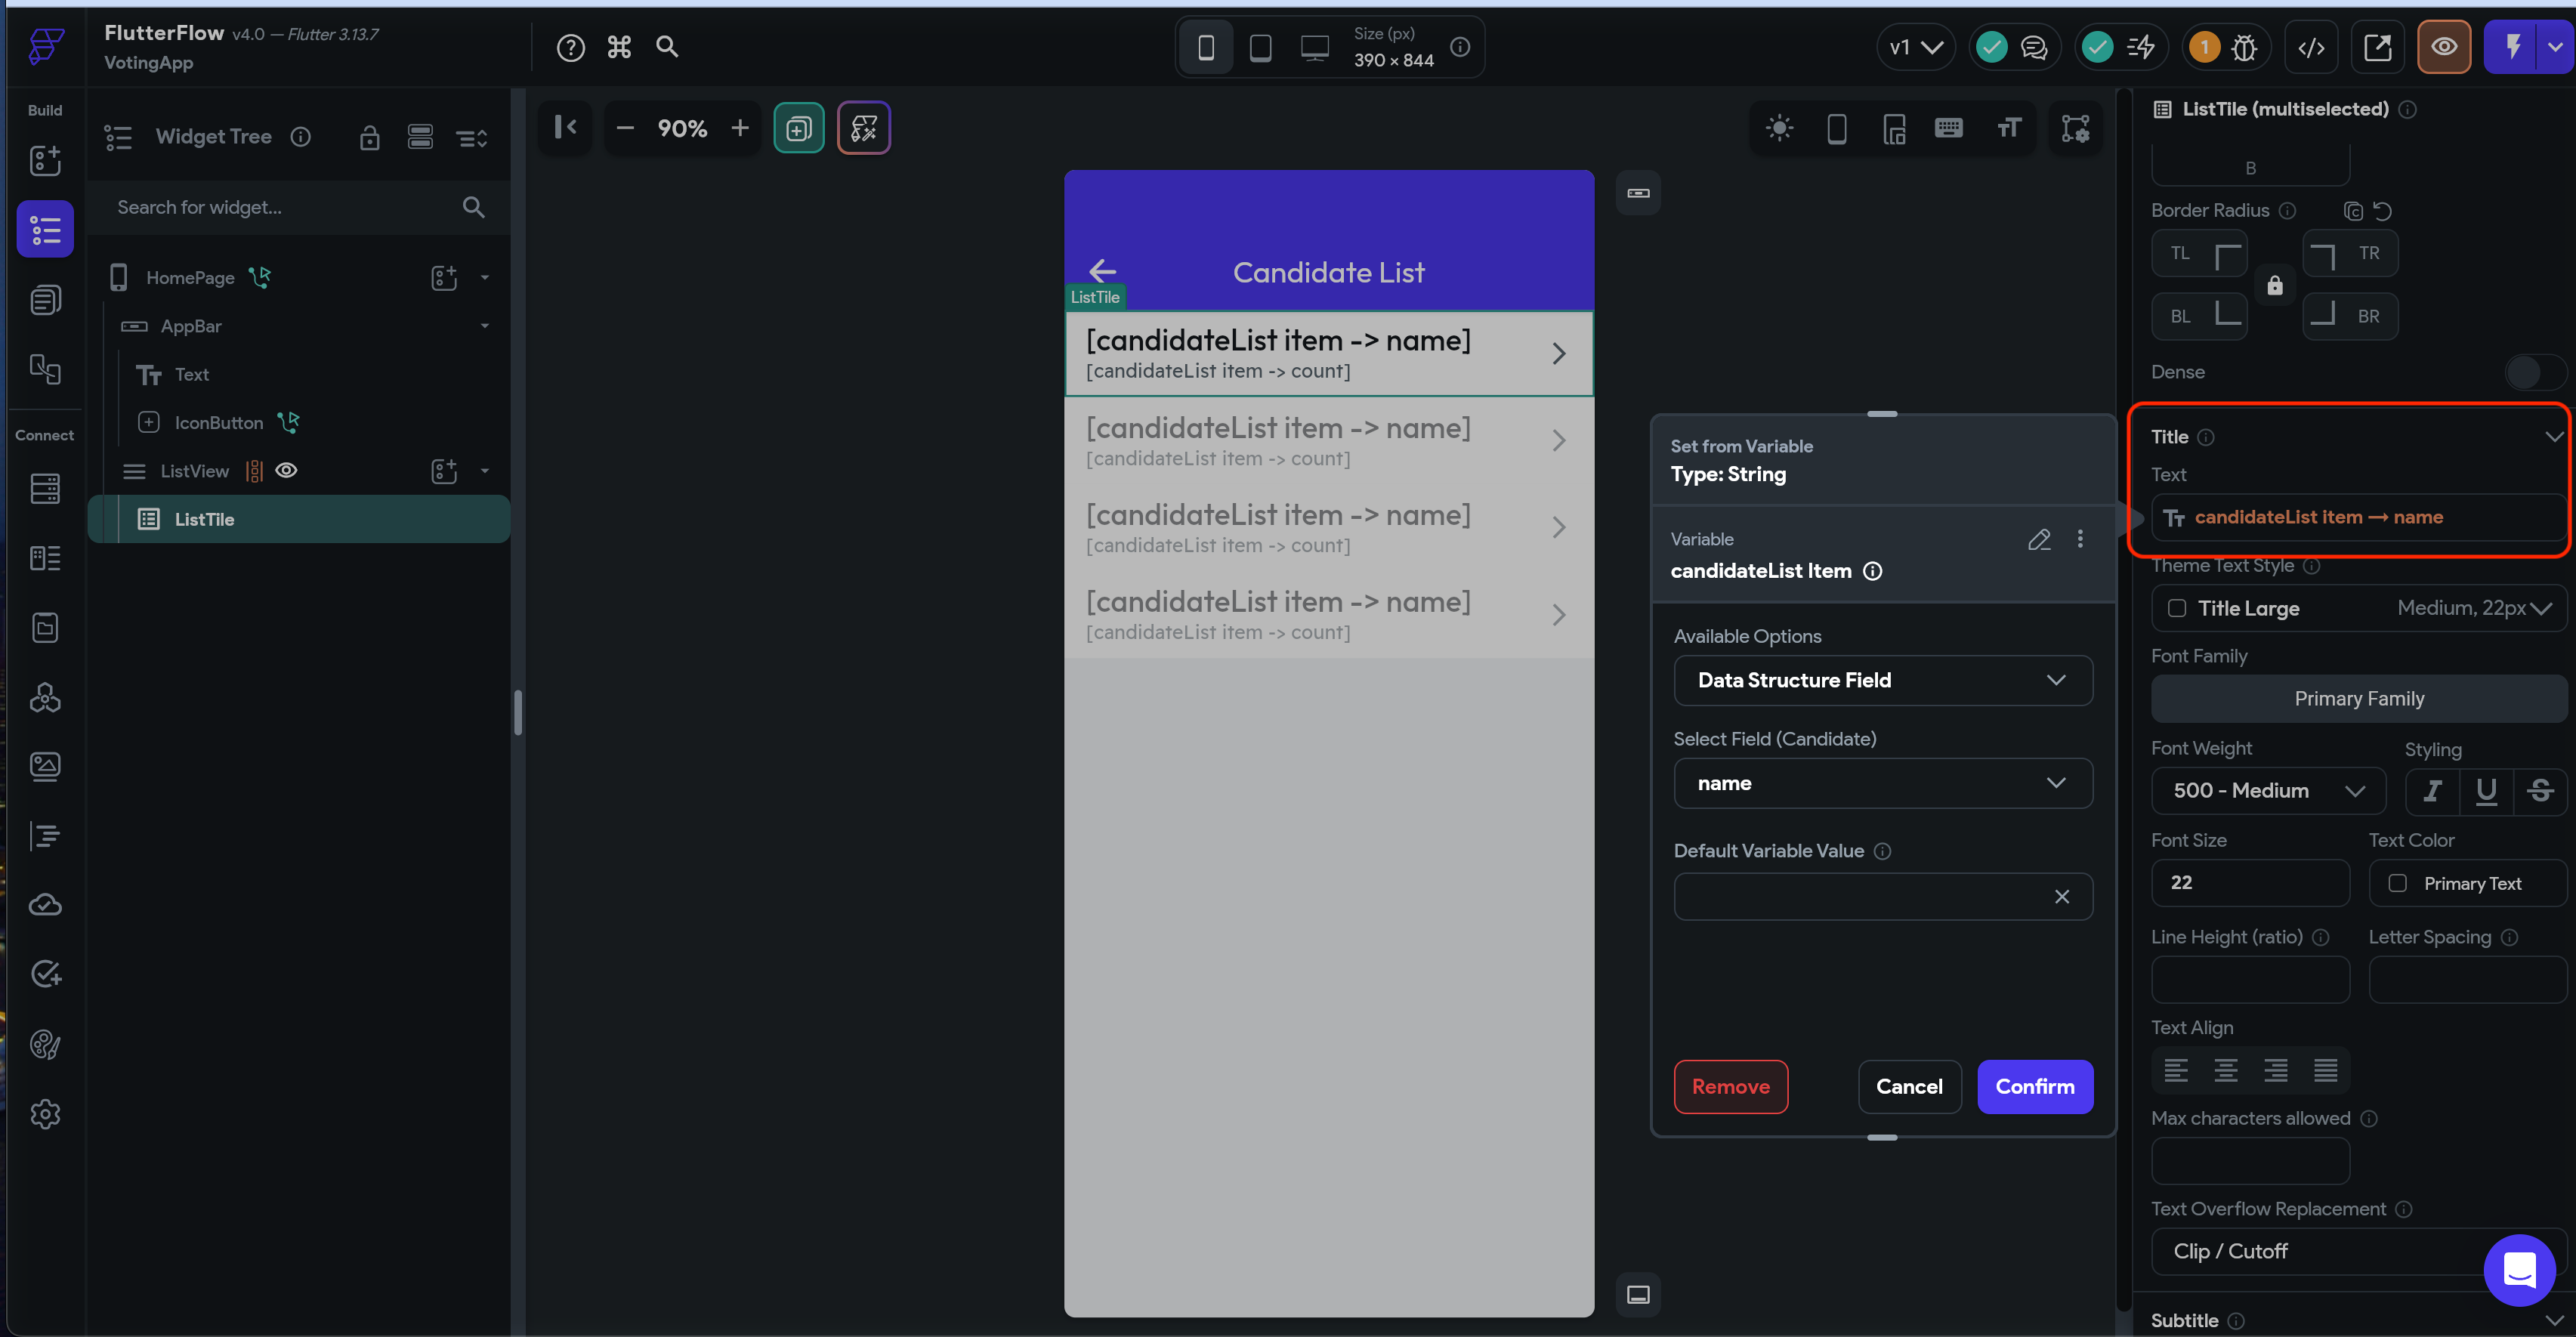Select justify text alignment

point(2326,1070)
